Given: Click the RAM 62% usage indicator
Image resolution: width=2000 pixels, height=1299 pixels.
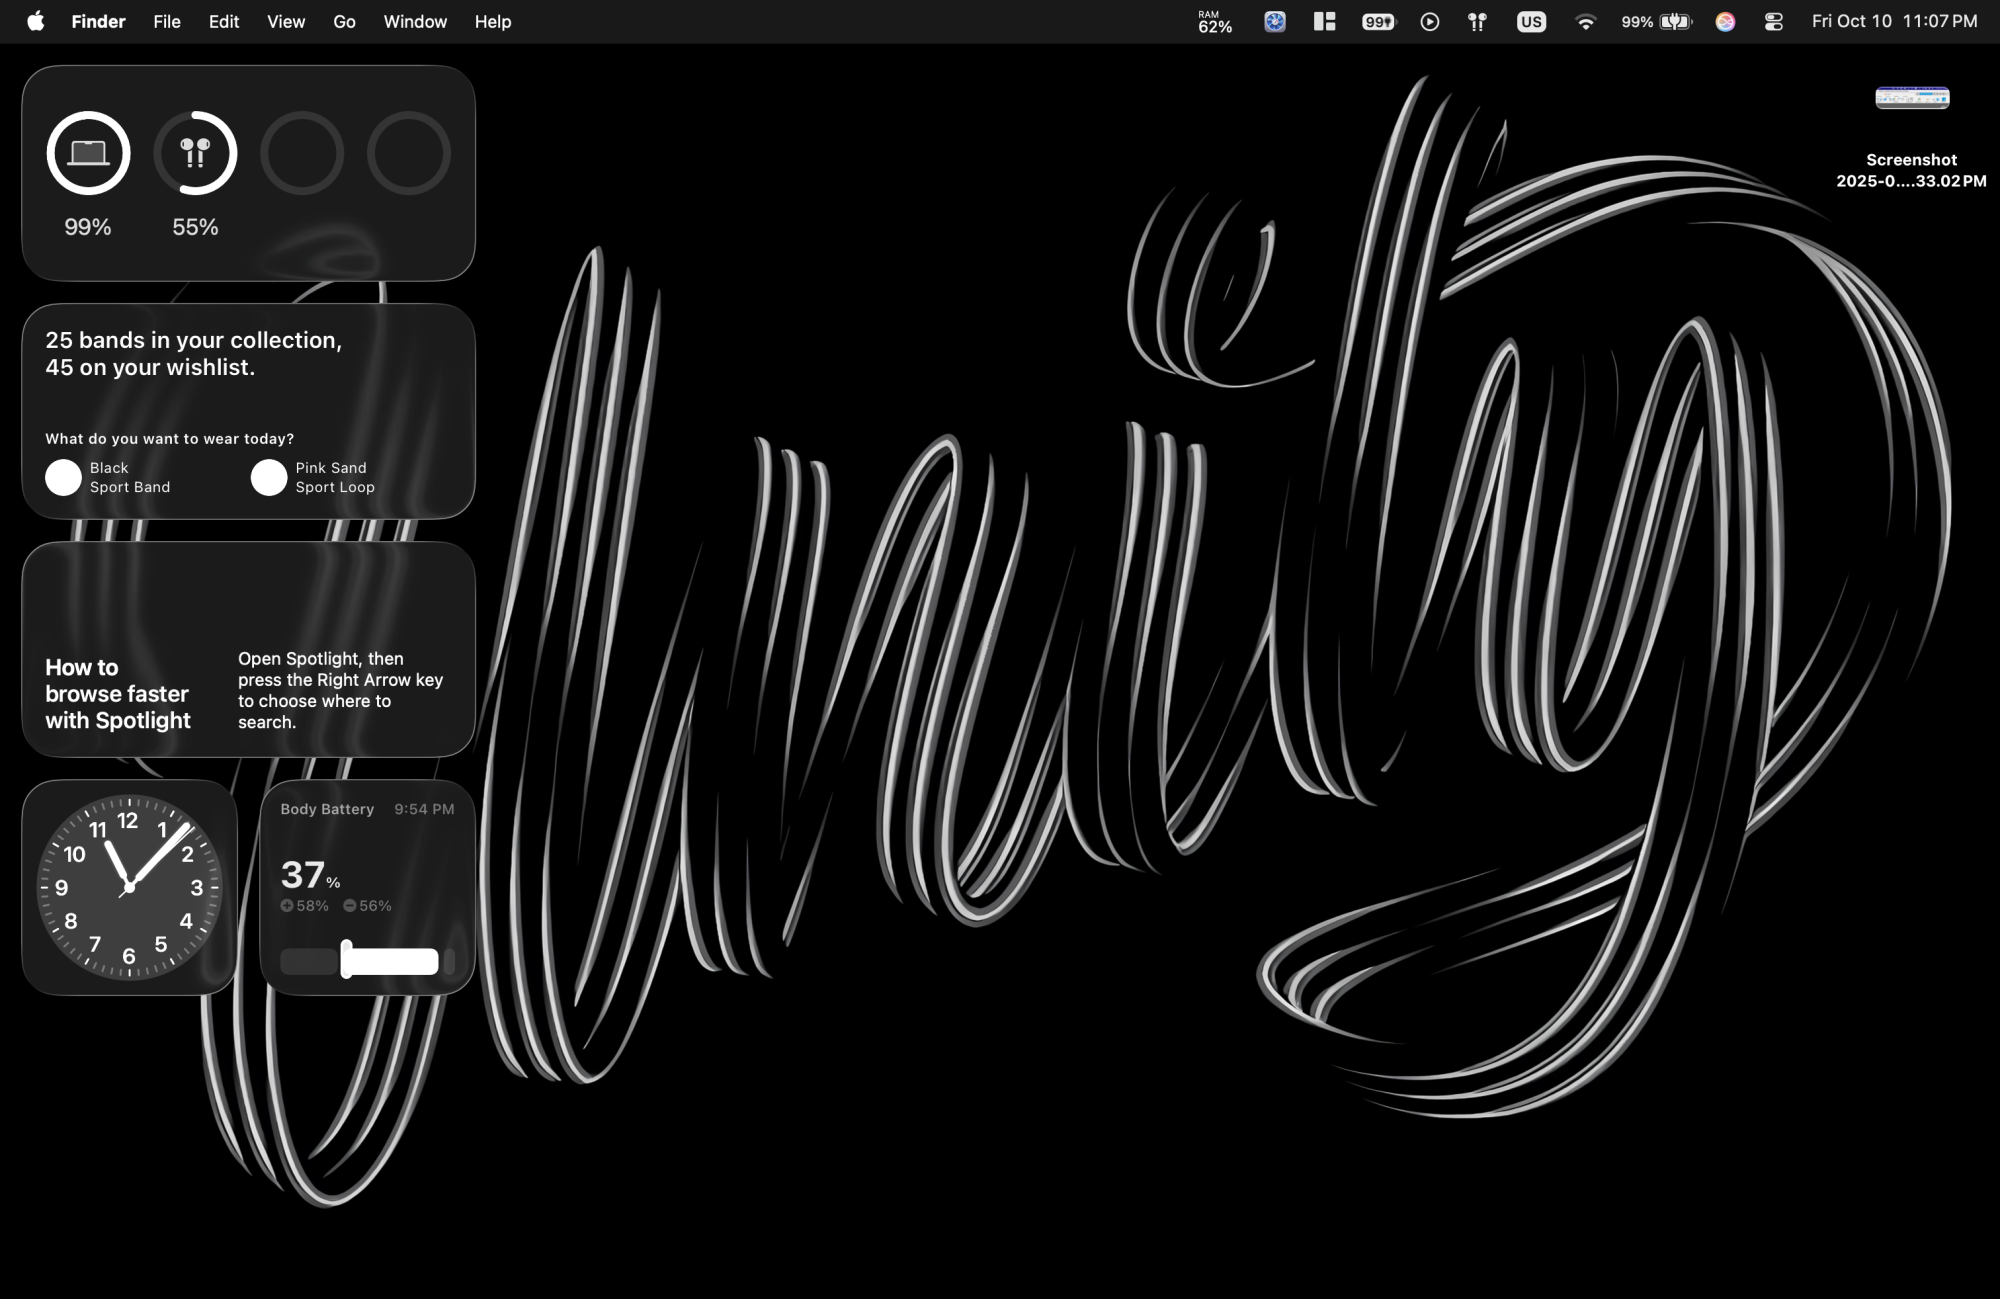Looking at the screenshot, I should pos(1214,21).
